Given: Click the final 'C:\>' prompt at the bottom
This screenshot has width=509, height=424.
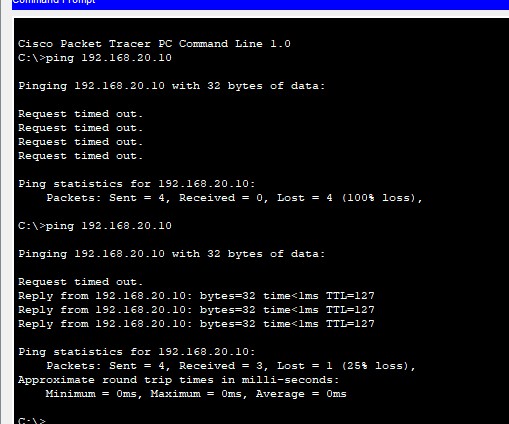Looking at the screenshot, I should pos(32,420).
